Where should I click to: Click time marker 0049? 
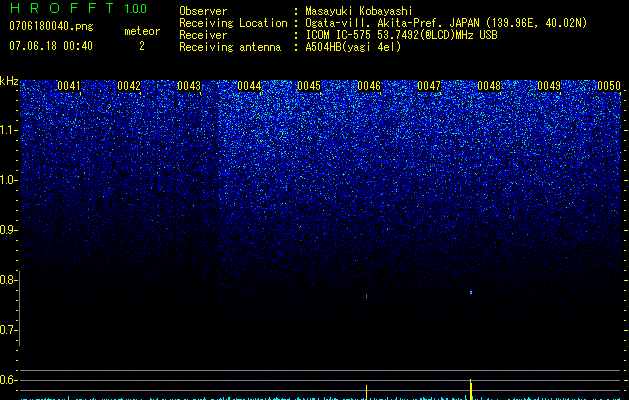point(549,86)
